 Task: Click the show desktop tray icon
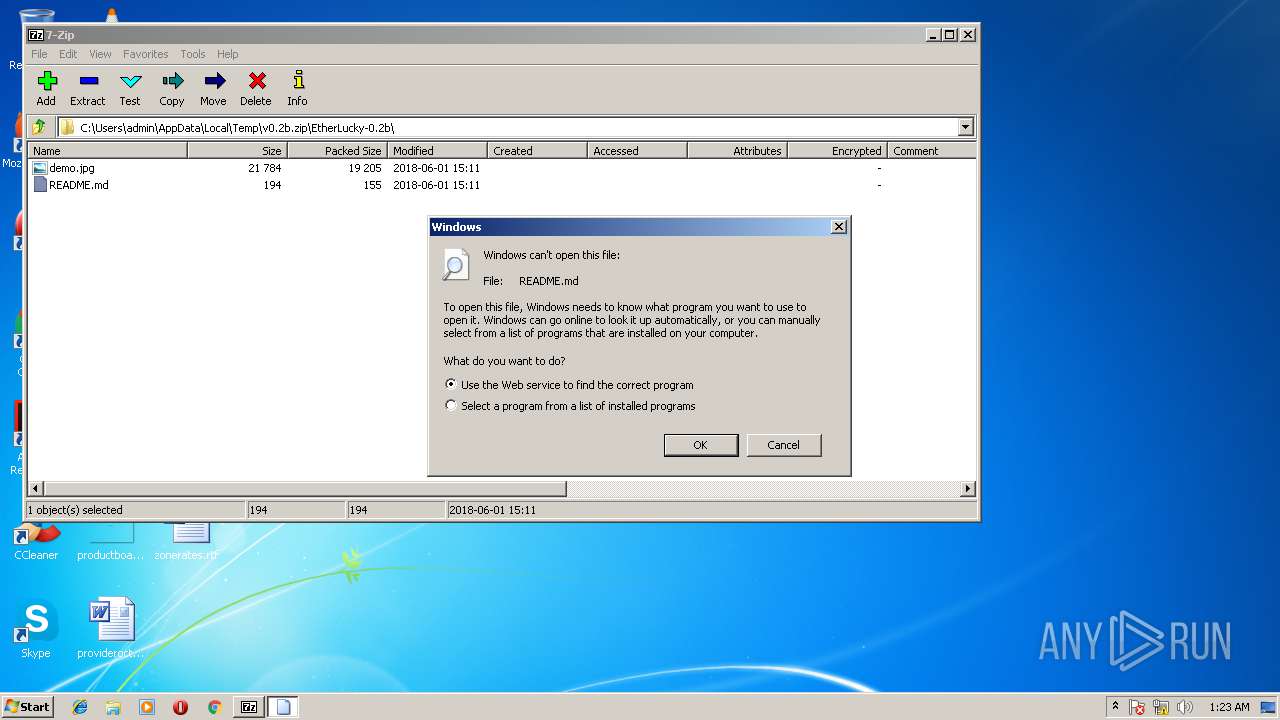[x=1270, y=707]
